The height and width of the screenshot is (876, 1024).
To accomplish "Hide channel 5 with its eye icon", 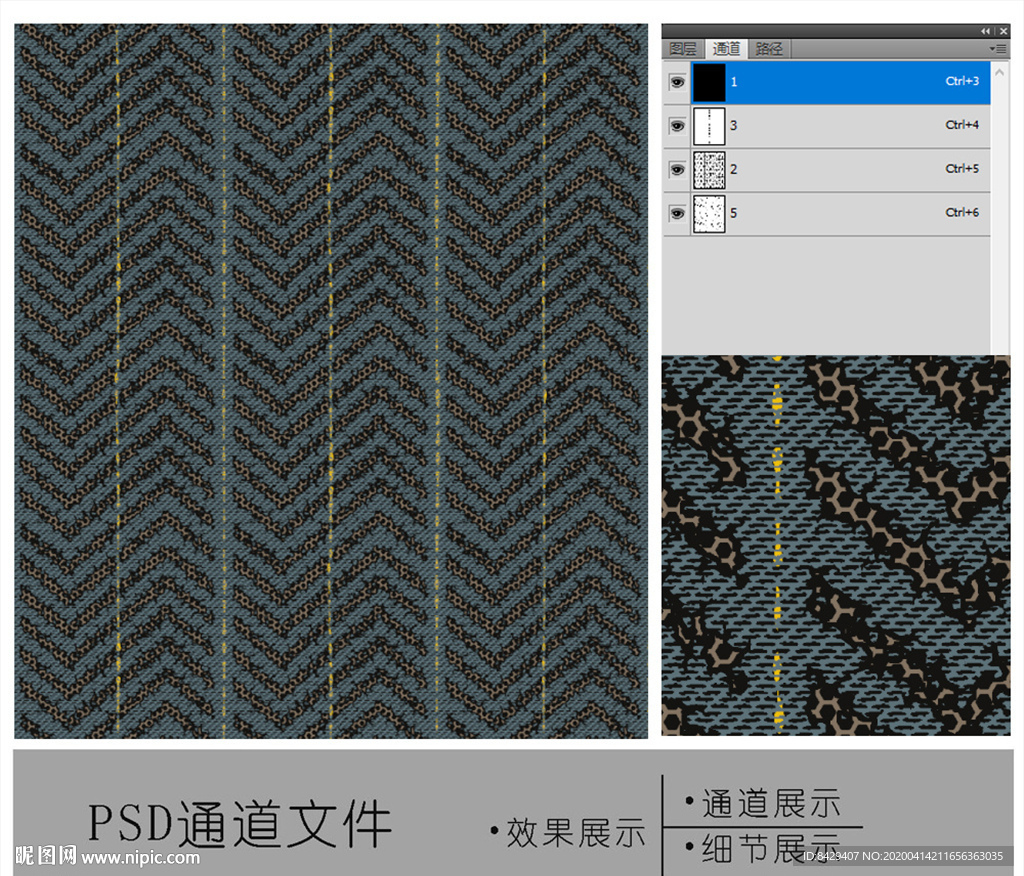I will point(677,214).
